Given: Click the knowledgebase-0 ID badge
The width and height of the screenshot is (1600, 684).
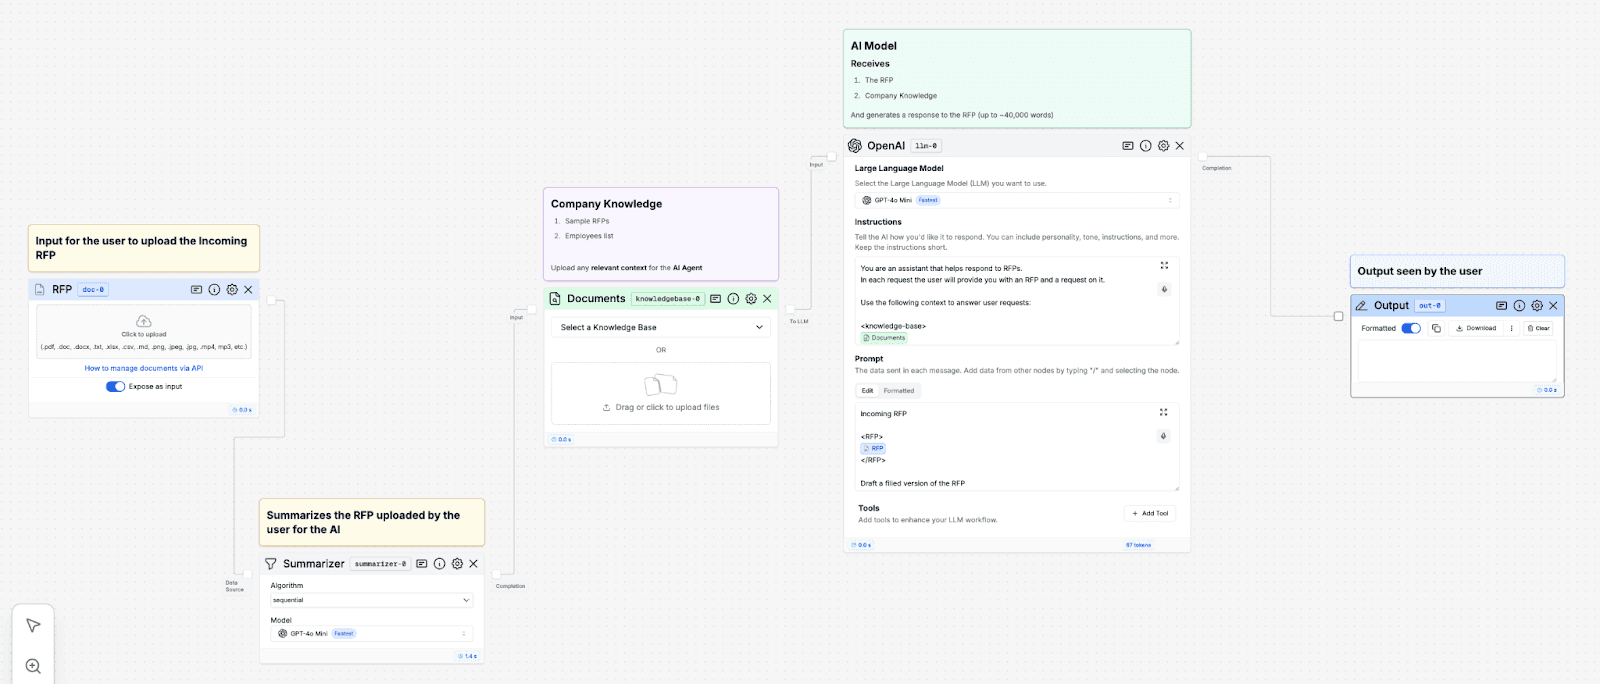Looking at the screenshot, I should (x=668, y=299).
